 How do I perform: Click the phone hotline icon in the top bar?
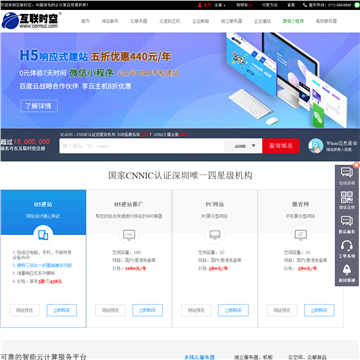pyautogui.click(x=305, y=5)
